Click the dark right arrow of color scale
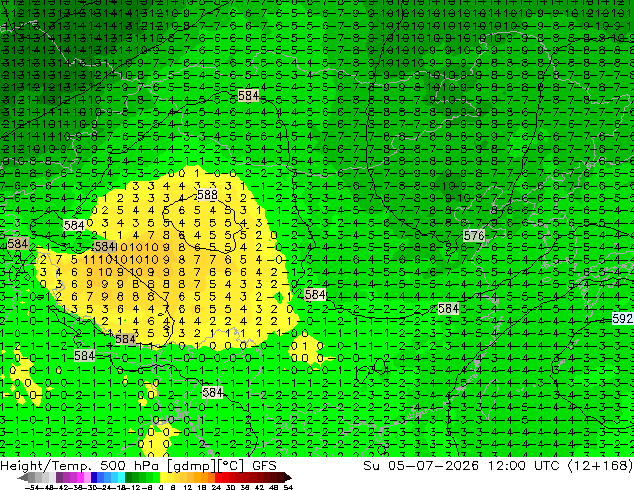The width and height of the screenshot is (634, 490). (x=287, y=478)
